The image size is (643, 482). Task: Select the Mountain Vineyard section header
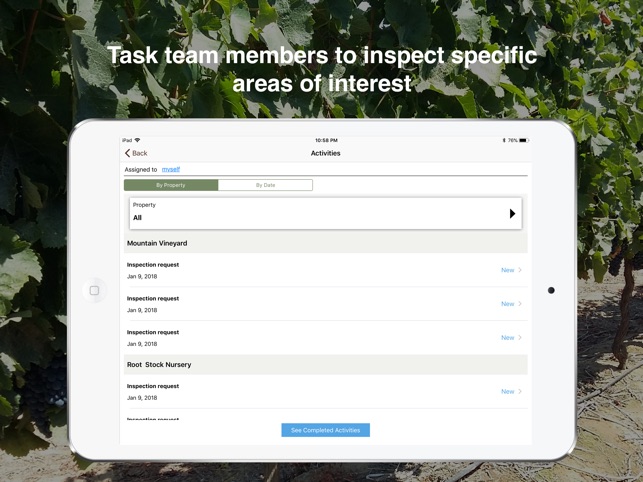click(x=326, y=243)
